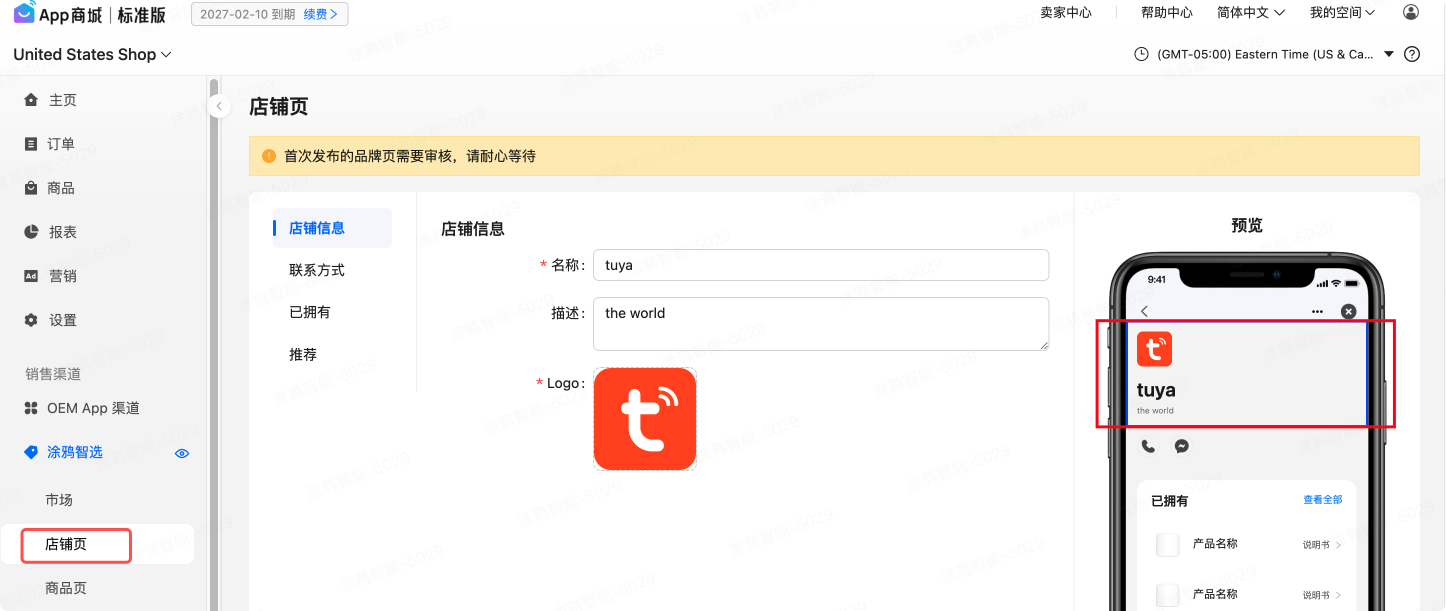Click the clock icon beside timezone
Viewport: 1446px width, 611px height.
point(1141,54)
